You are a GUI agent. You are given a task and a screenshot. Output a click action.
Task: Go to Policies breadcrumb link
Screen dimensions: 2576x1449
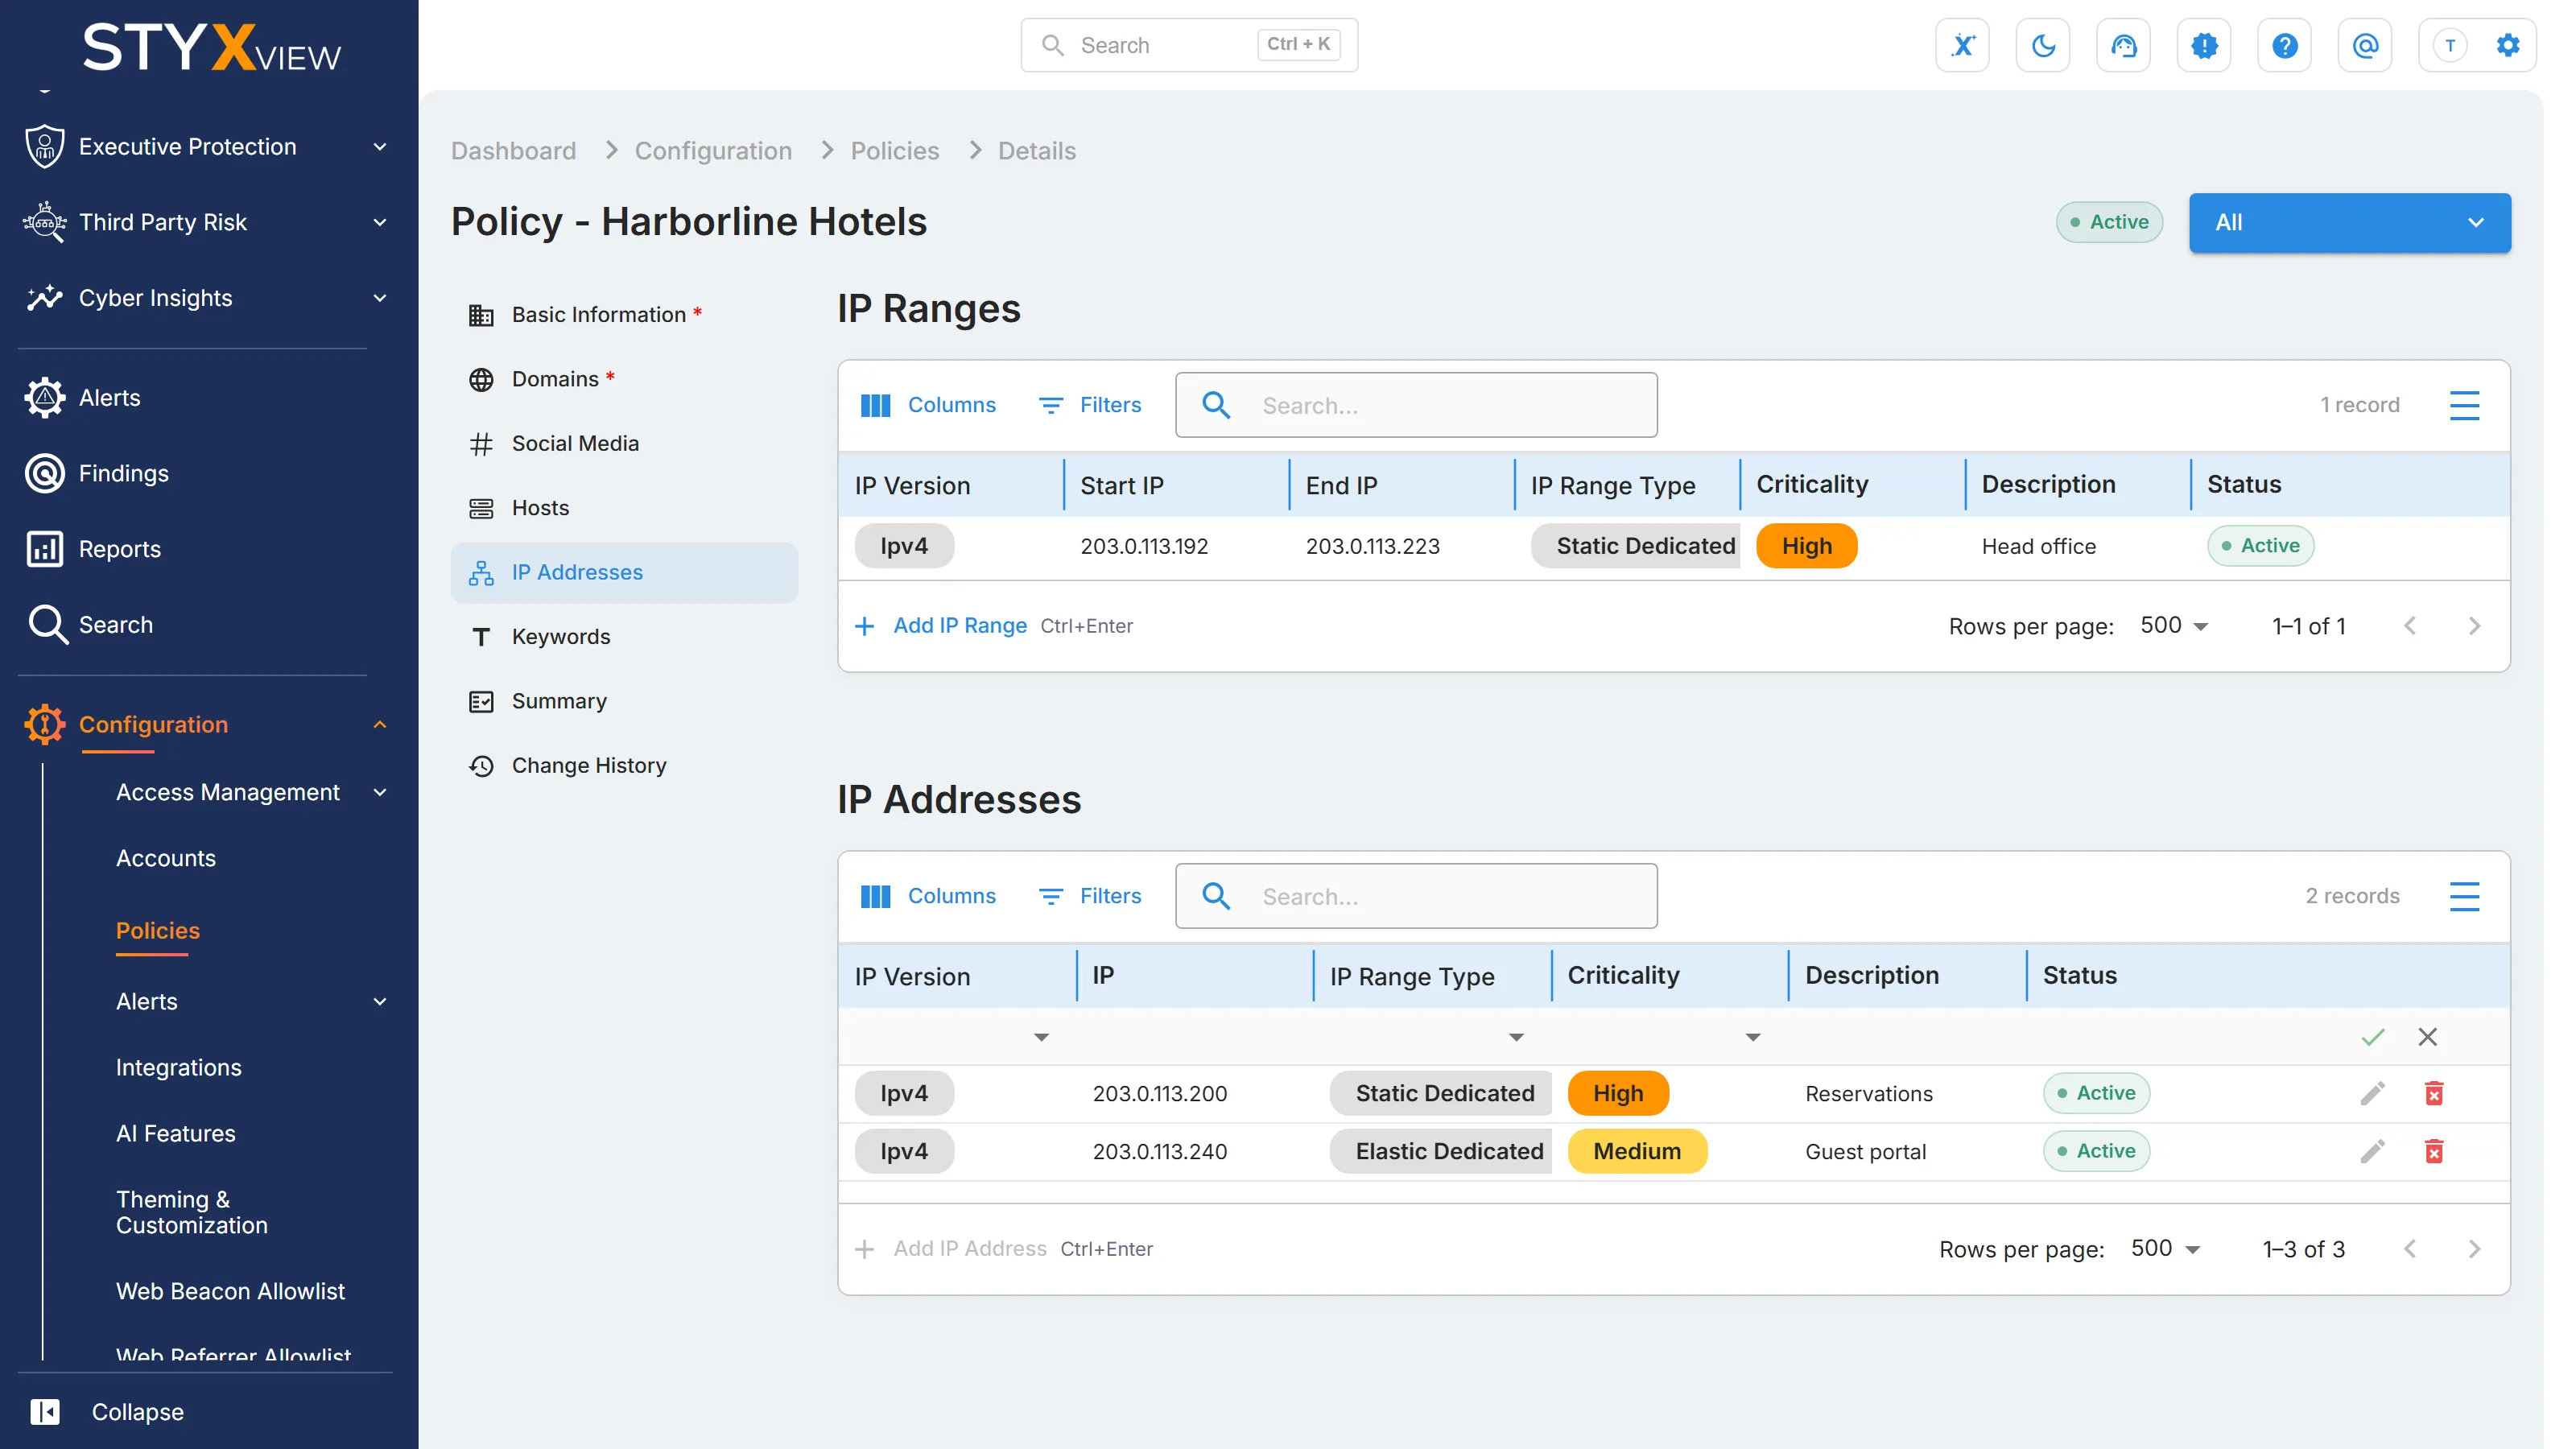tap(894, 151)
